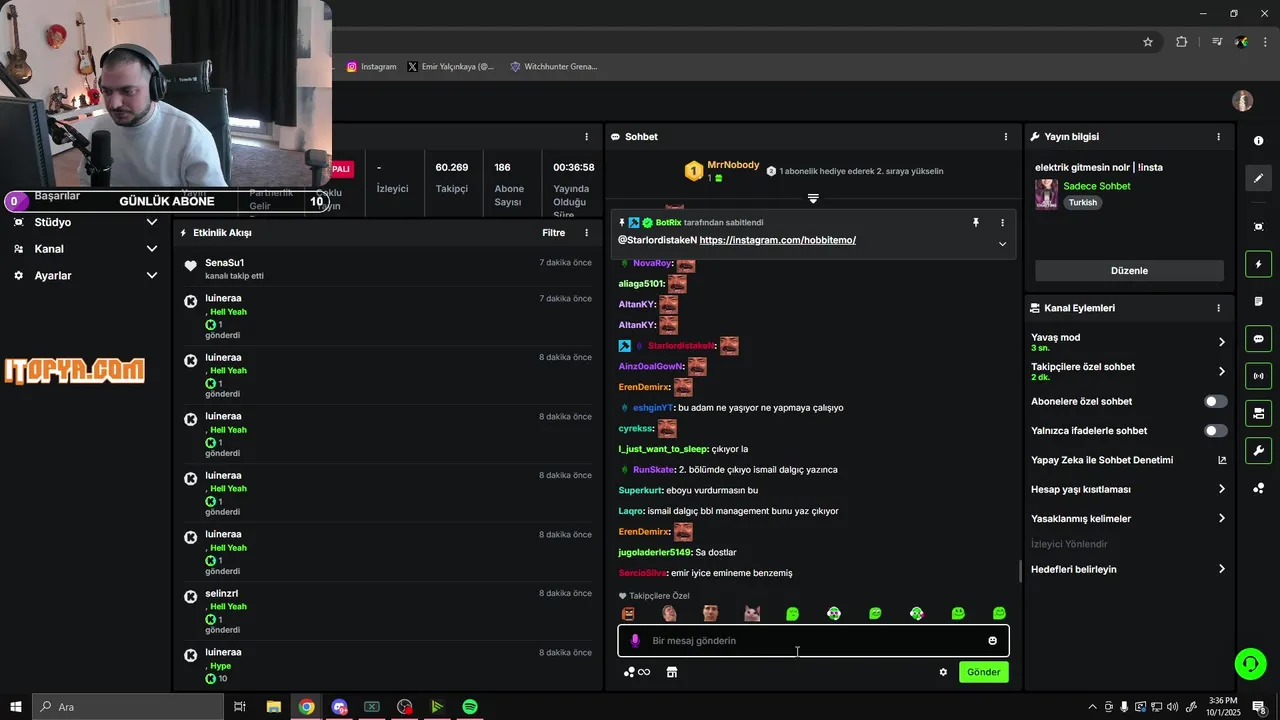
Task: Click the document notes icon in right sidebar
Action: [x=1258, y=301]
